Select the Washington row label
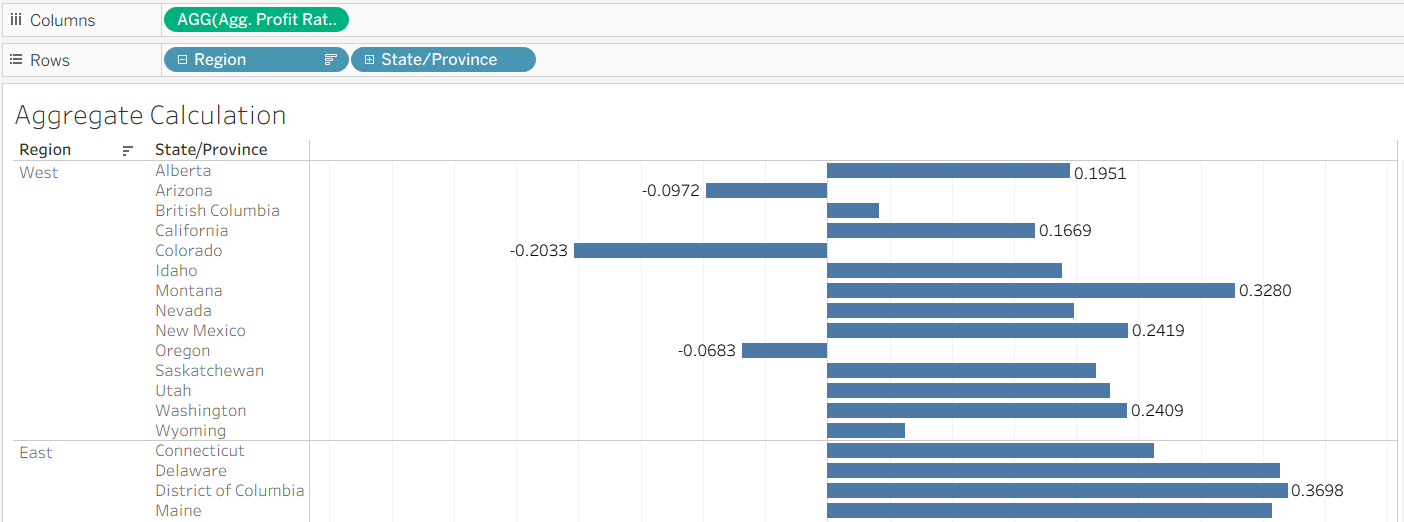1404x522 pixels. tap(201, 410)
